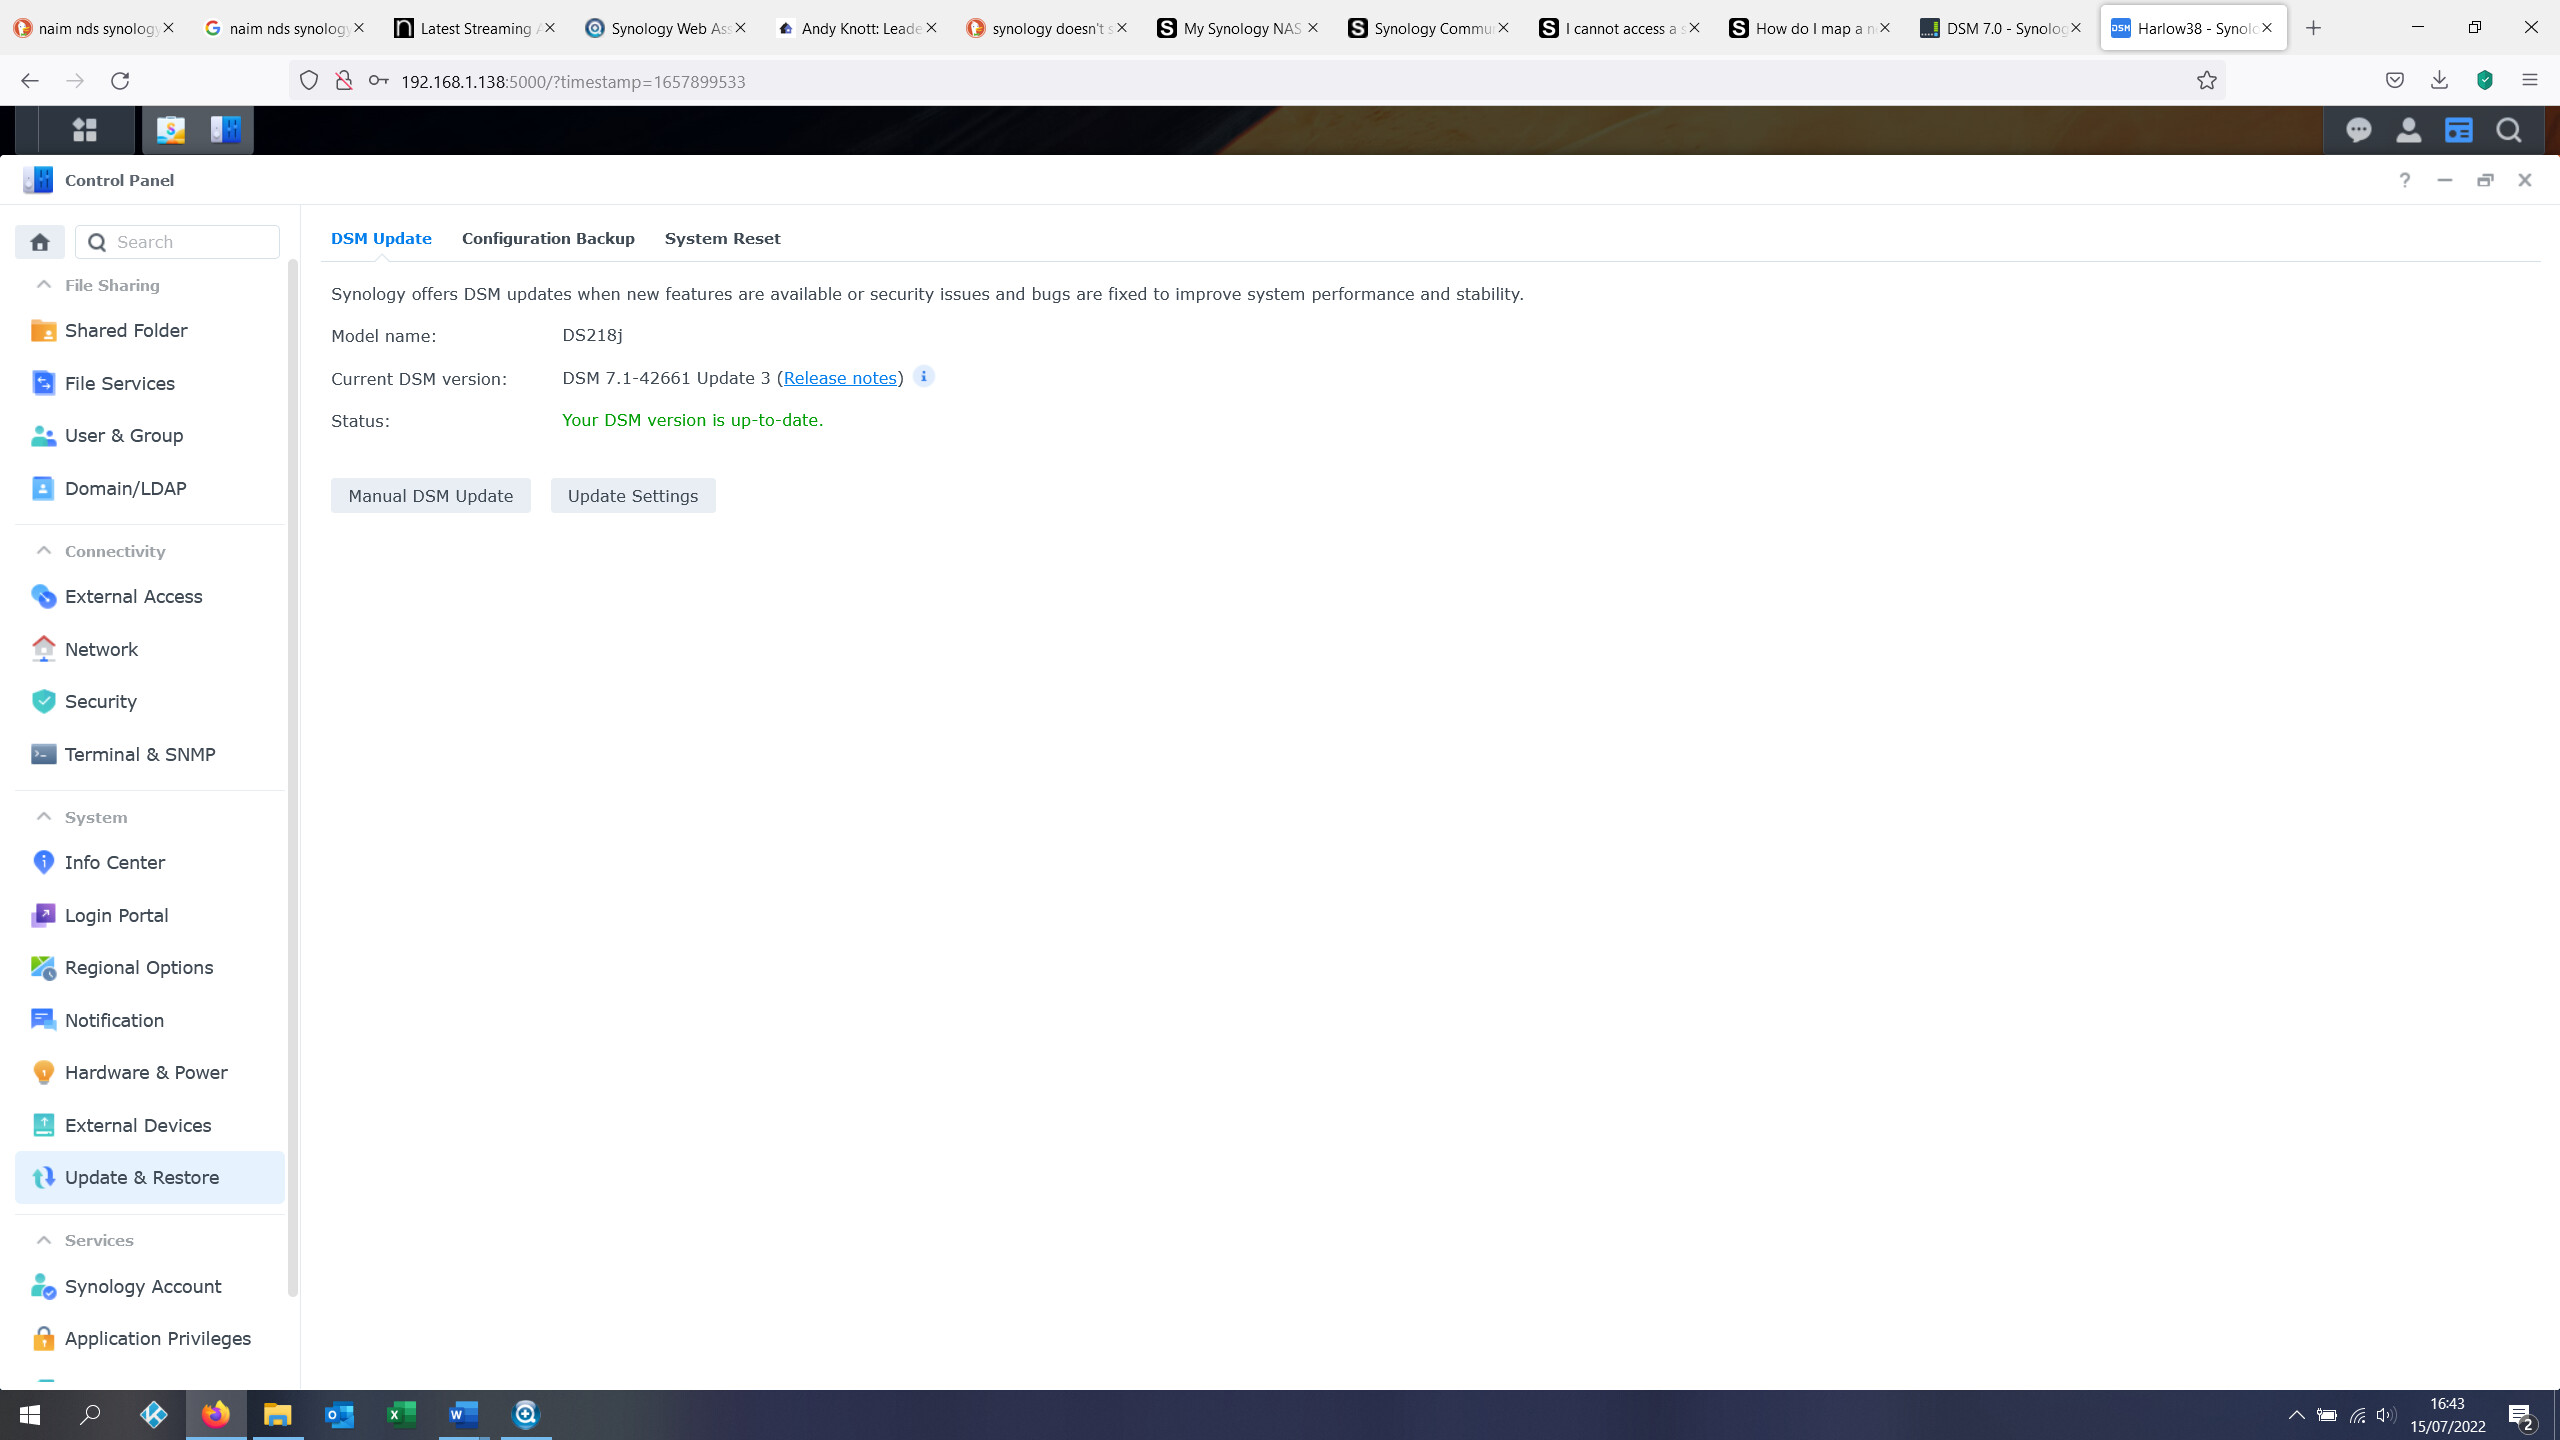Image resolution: width=2560 pixels, height=1440 pixels.
Task: Open Network settings
Action: pyautogui.click(x=150, y=649)
